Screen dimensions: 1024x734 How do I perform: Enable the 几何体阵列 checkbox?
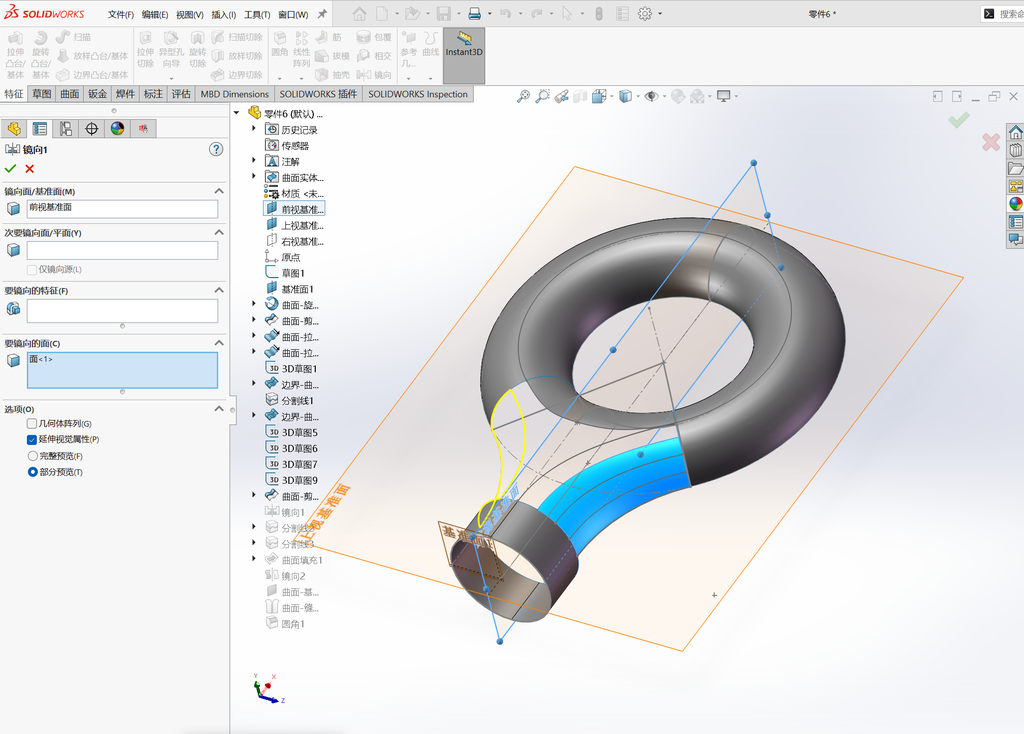point(31,424)
